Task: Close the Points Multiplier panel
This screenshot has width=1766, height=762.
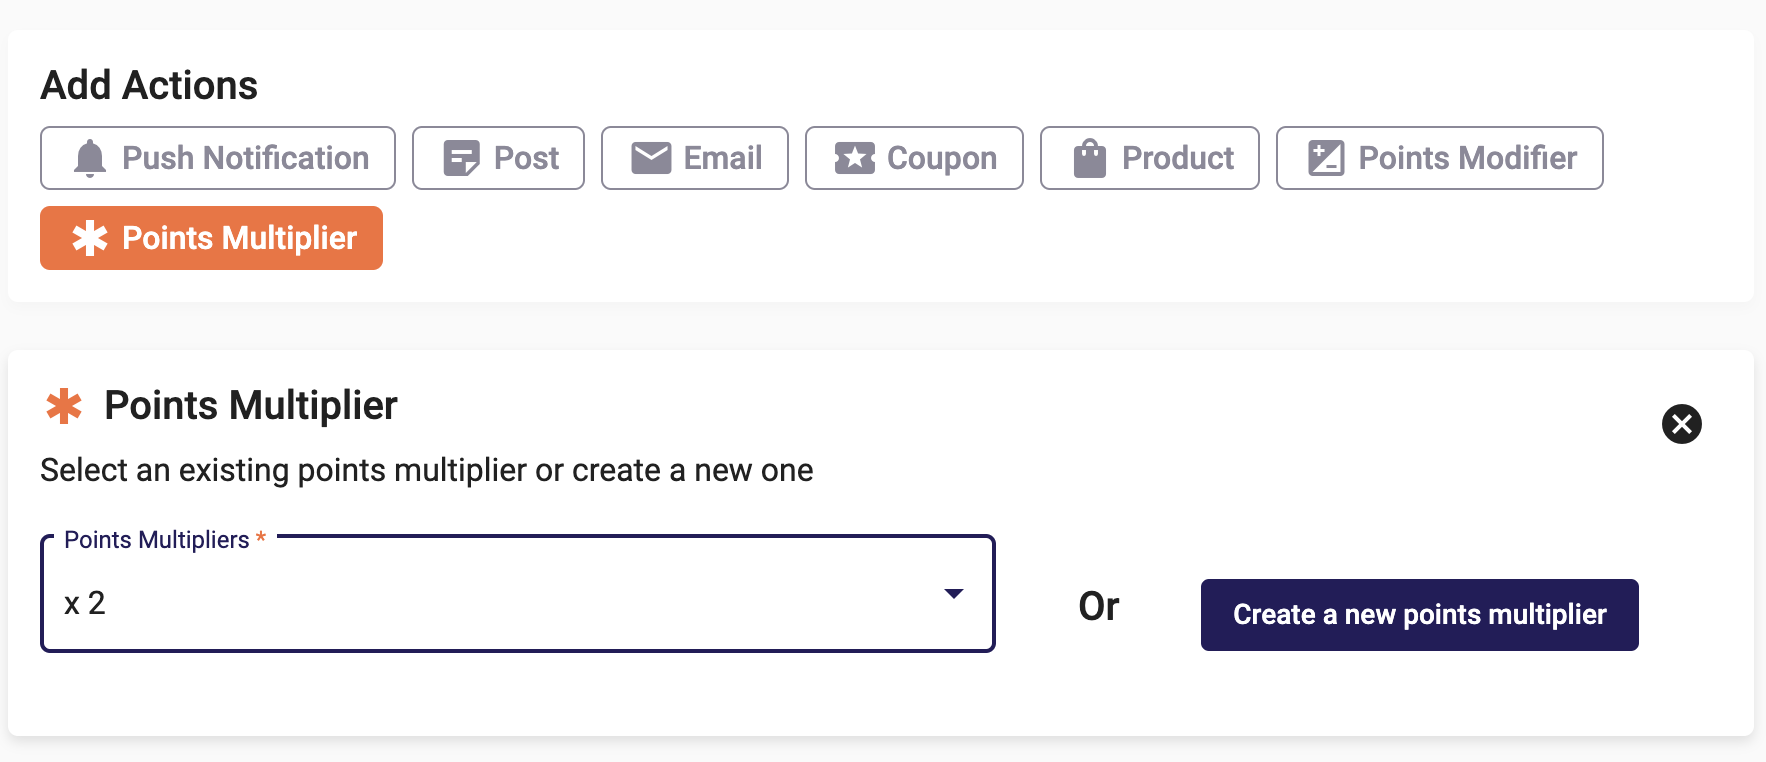Action: [x=1681, y=424]
